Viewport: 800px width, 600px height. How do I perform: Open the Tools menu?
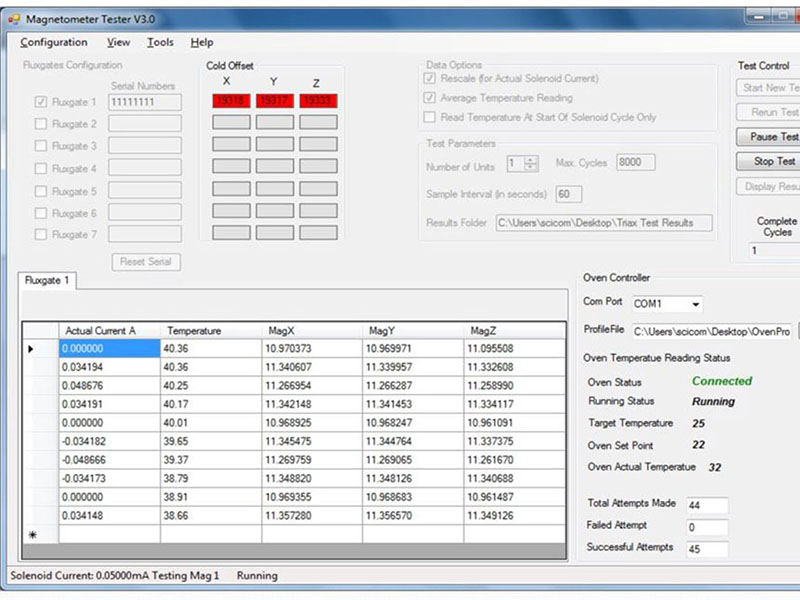(x=160, y=42)
